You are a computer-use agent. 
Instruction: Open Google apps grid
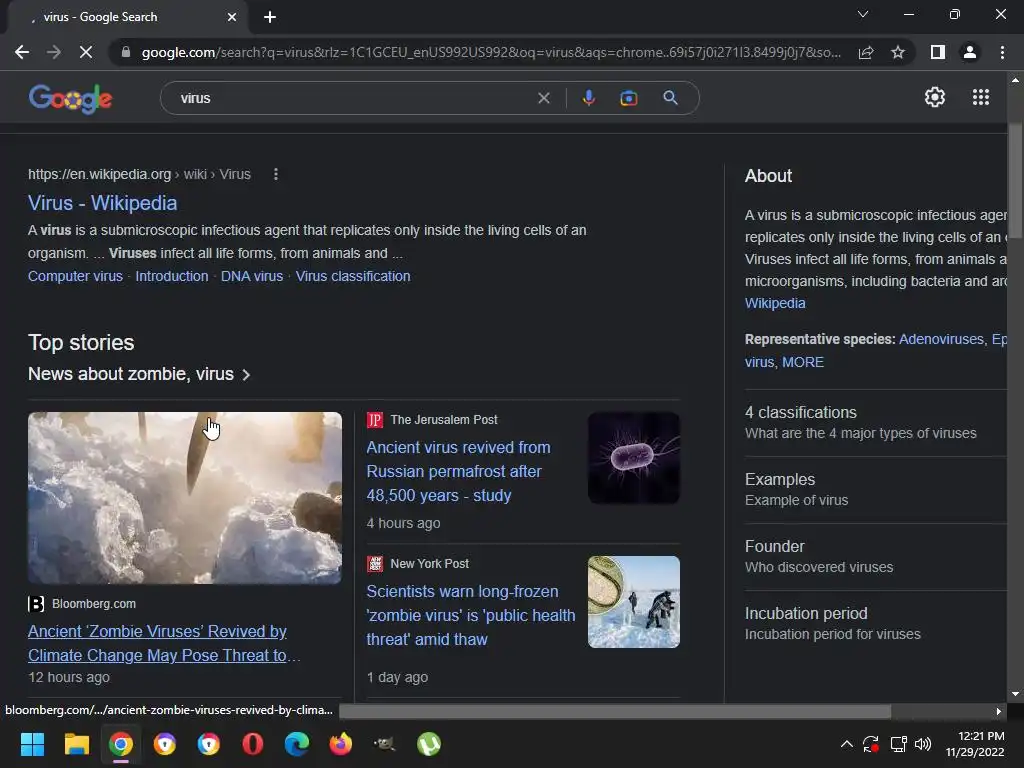coord(981,97)
